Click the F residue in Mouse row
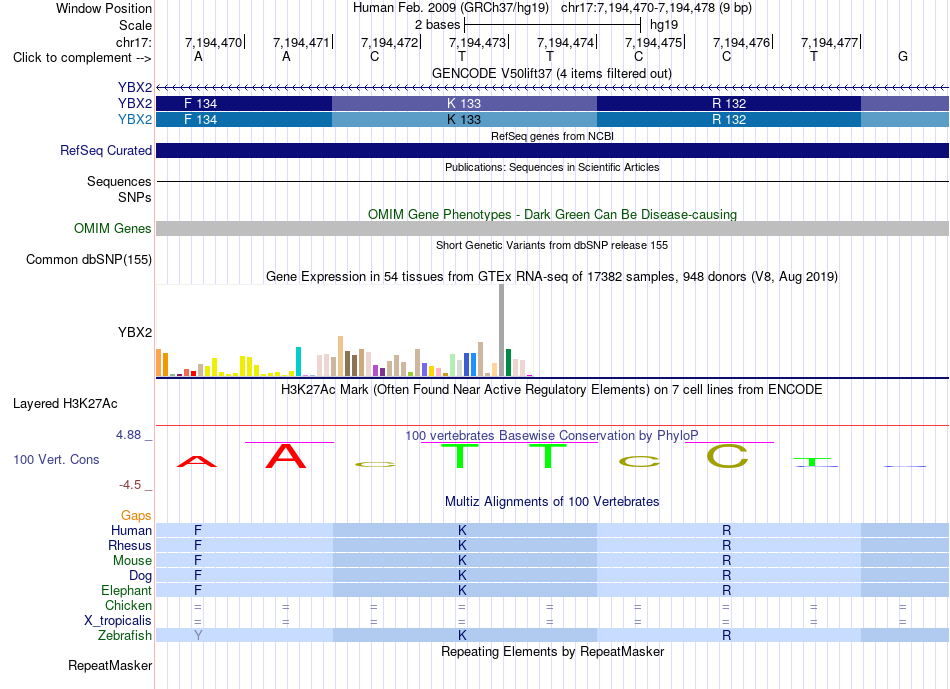950x689 pixels. (x=198, y=560)
